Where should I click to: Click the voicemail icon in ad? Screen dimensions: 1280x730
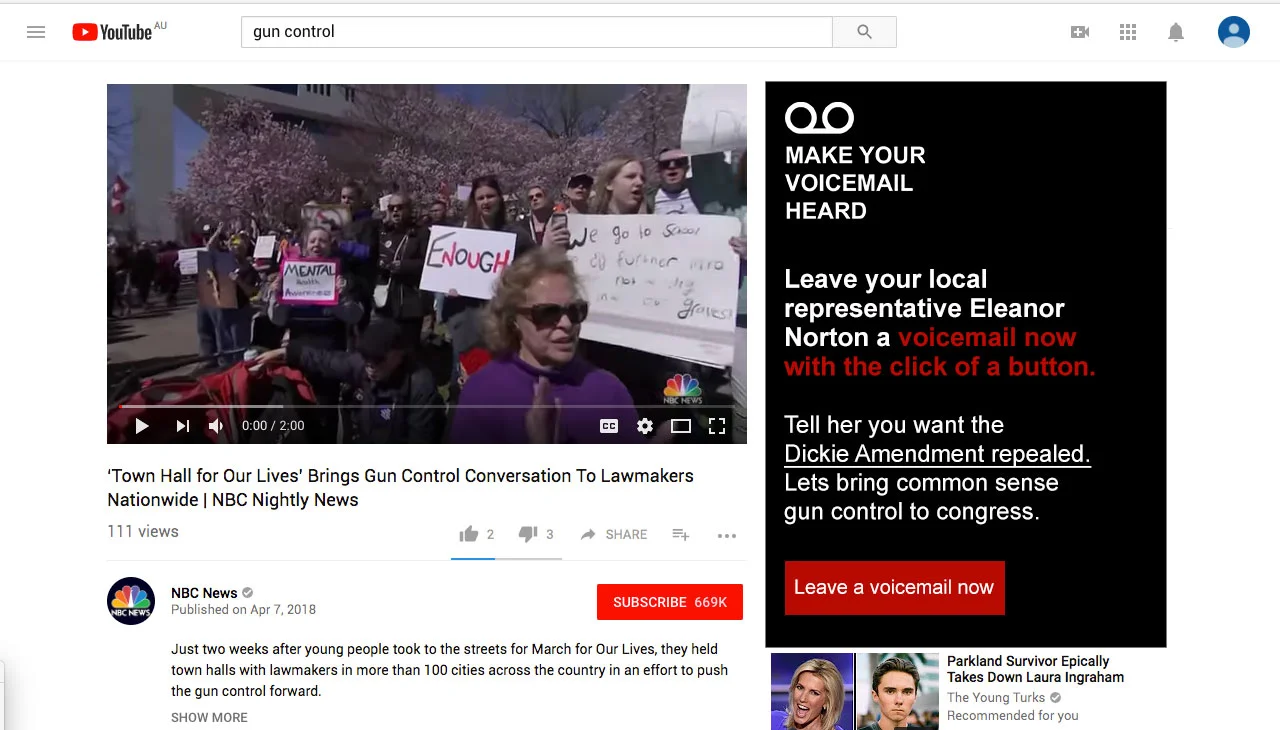tap(819, 118)
